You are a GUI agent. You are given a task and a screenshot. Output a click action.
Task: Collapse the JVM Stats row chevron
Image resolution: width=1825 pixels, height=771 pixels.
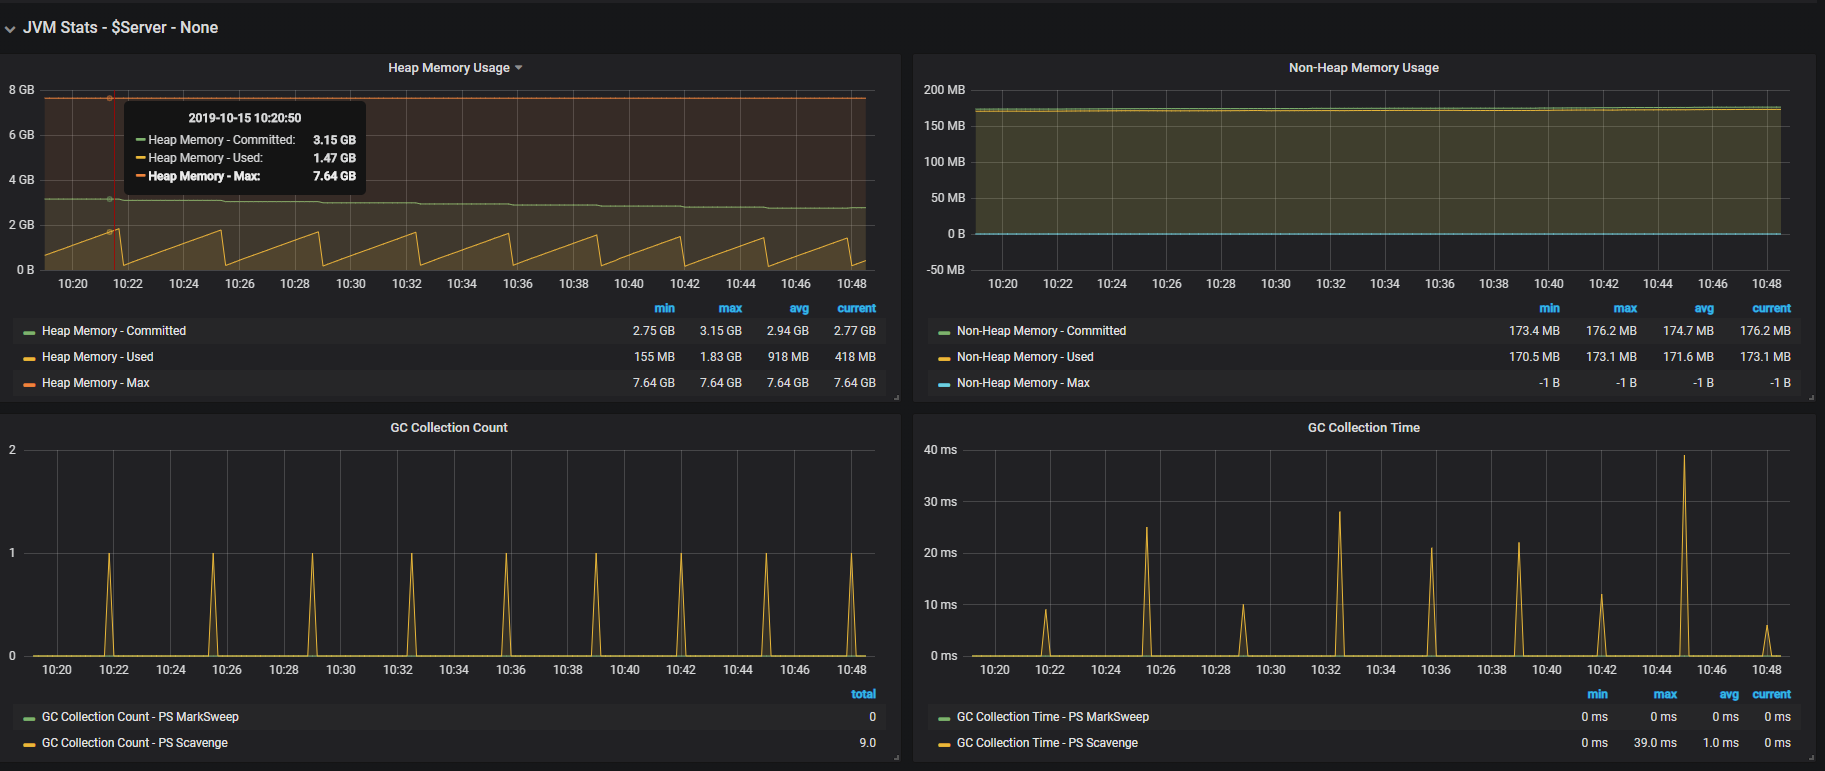coord(10,29)
